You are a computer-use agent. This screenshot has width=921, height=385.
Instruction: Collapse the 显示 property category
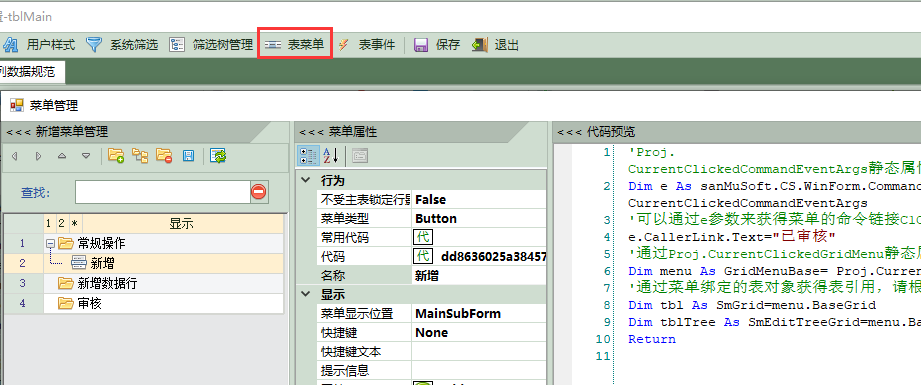[305, 294]
